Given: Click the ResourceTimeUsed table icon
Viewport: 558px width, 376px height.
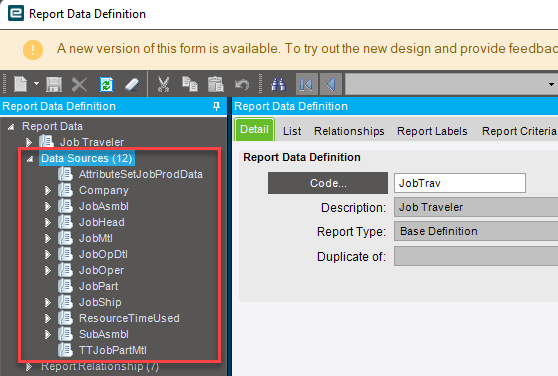Looking at the screenshot, I should pos(65,318).
